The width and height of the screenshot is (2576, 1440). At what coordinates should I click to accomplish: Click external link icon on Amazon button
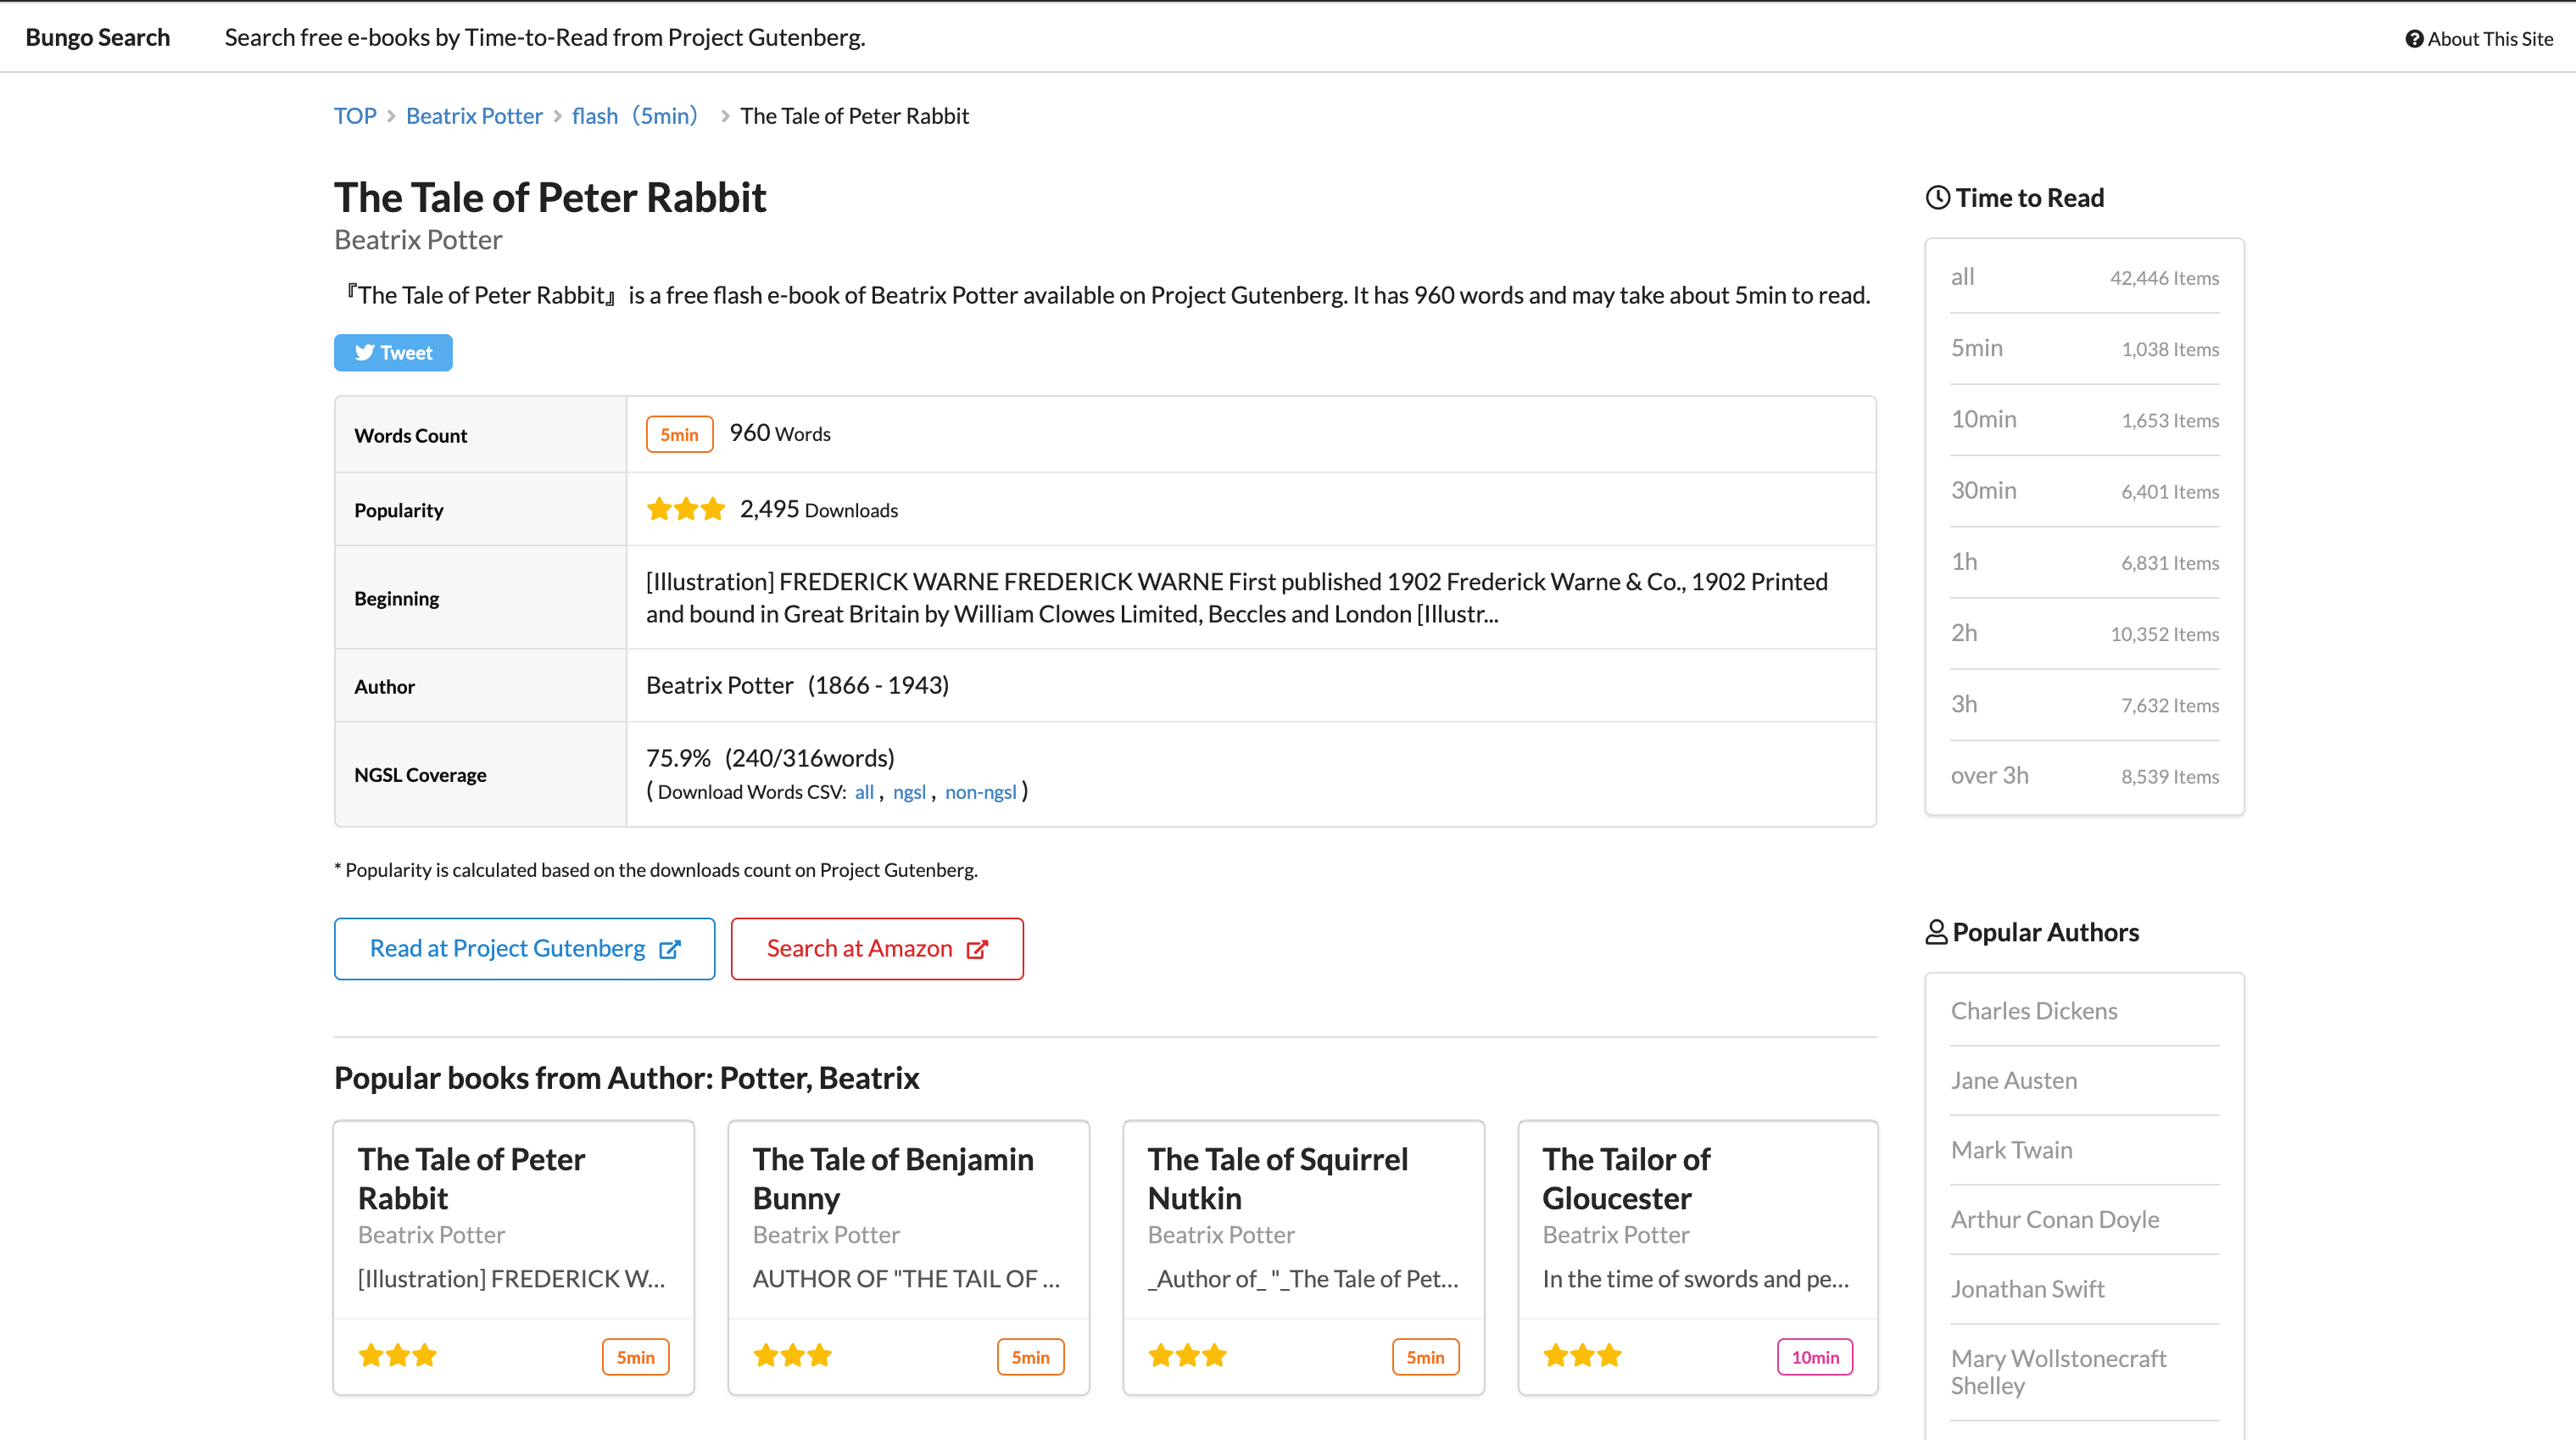pyautogui.click(x=977, y=949)
